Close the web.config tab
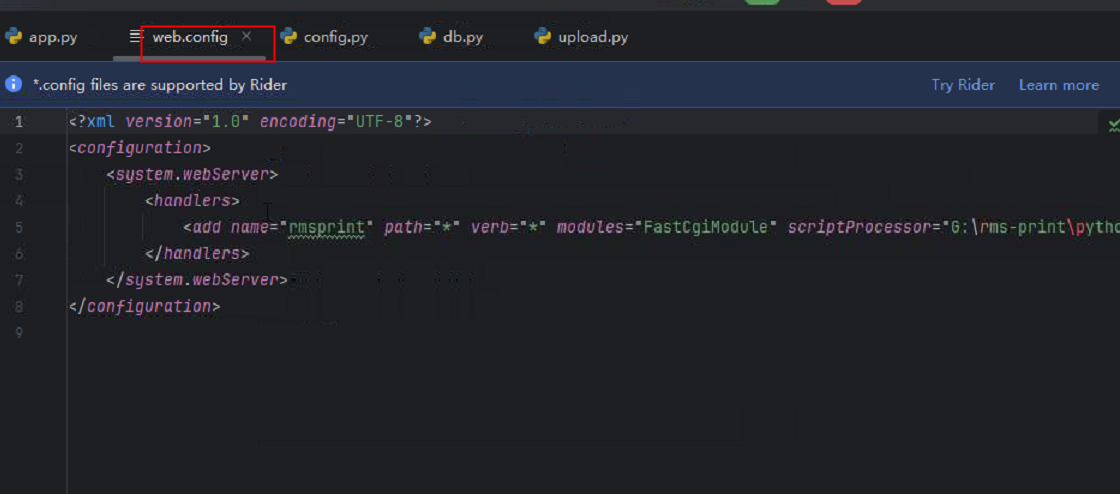 tap(246, 36)
